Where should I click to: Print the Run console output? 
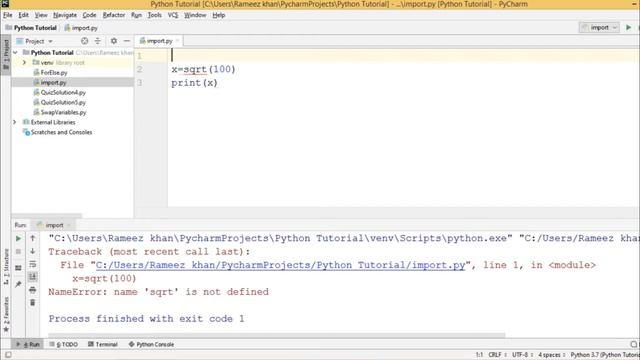33,290
